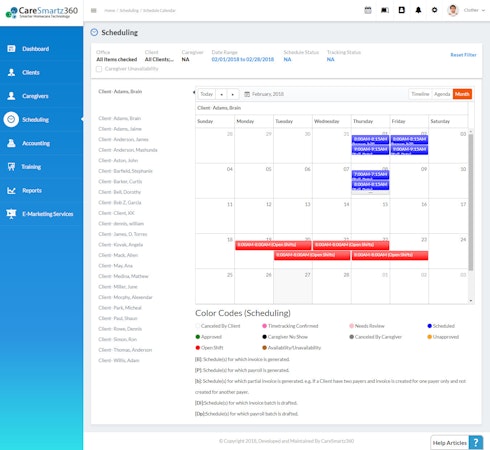The width and height of the screenshot is (490, 450).
Task: Open Help Articles button
Action: click(450, 443)
